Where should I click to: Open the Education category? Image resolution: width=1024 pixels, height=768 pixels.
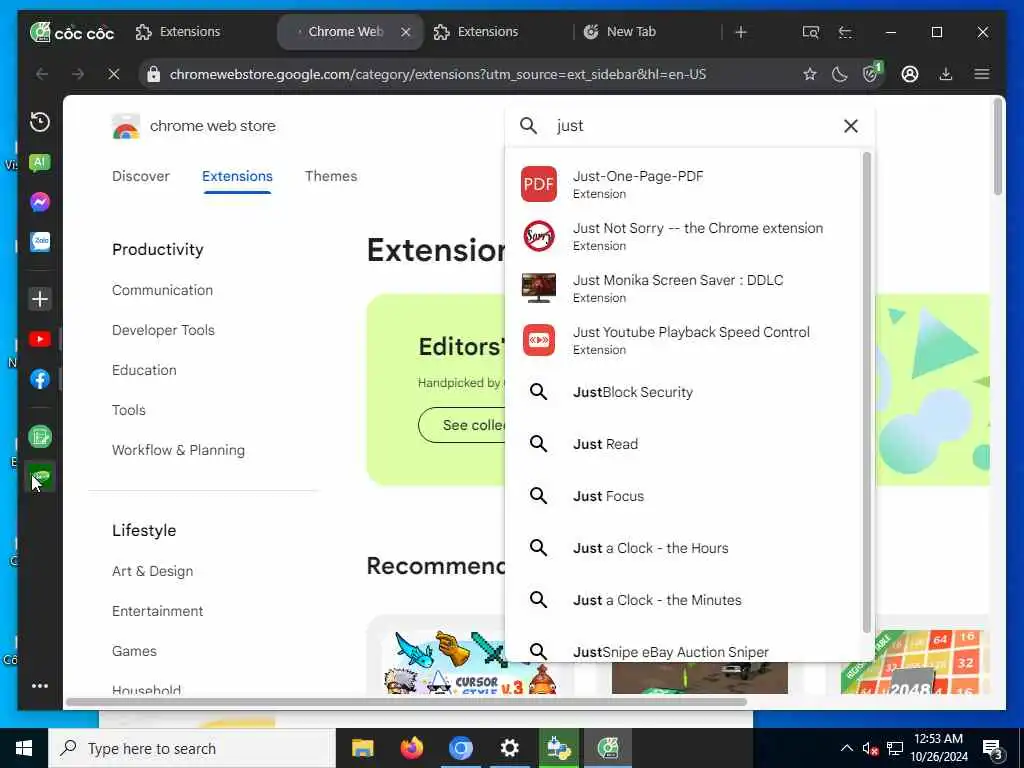(x=144, y=370)
